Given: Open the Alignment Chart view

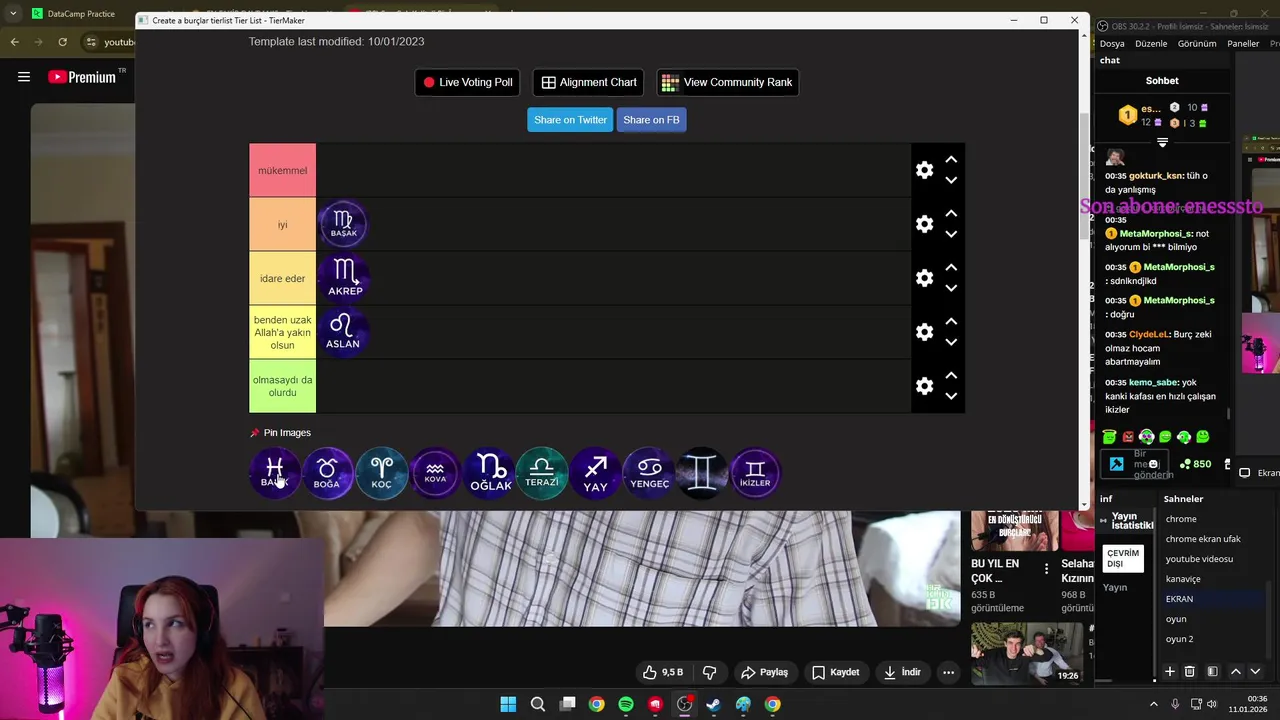Looking at the screenshot, I should click(x=589, y=82).
